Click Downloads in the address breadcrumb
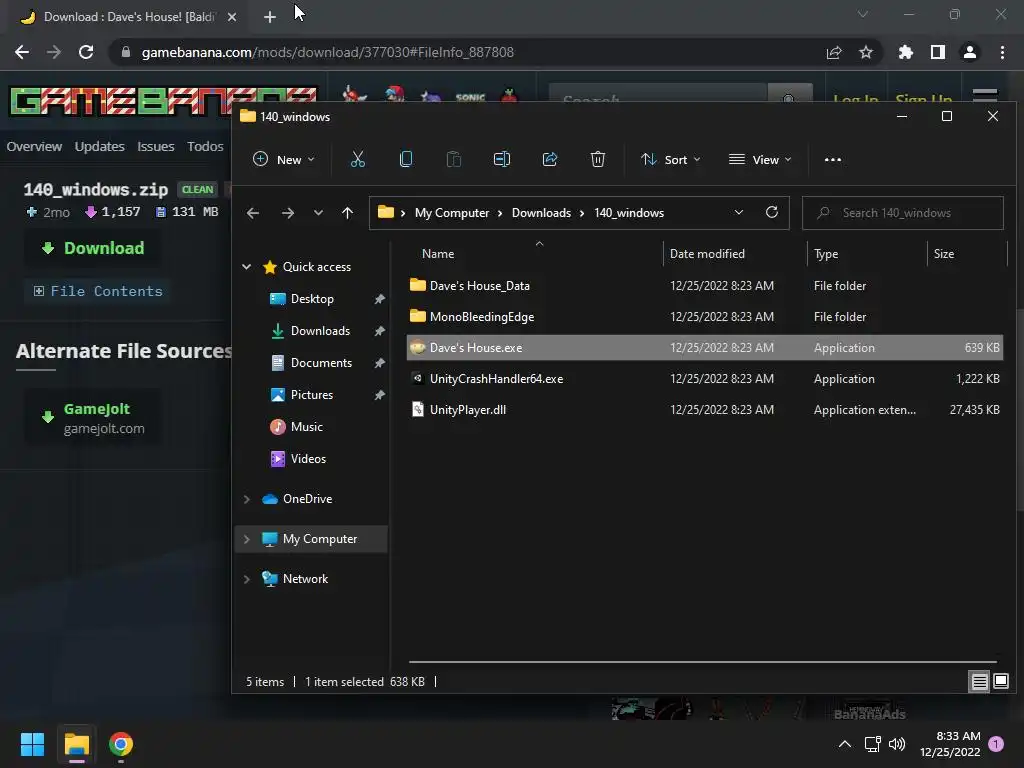Viewport: 1024px width, 768px height. [541, 213]
